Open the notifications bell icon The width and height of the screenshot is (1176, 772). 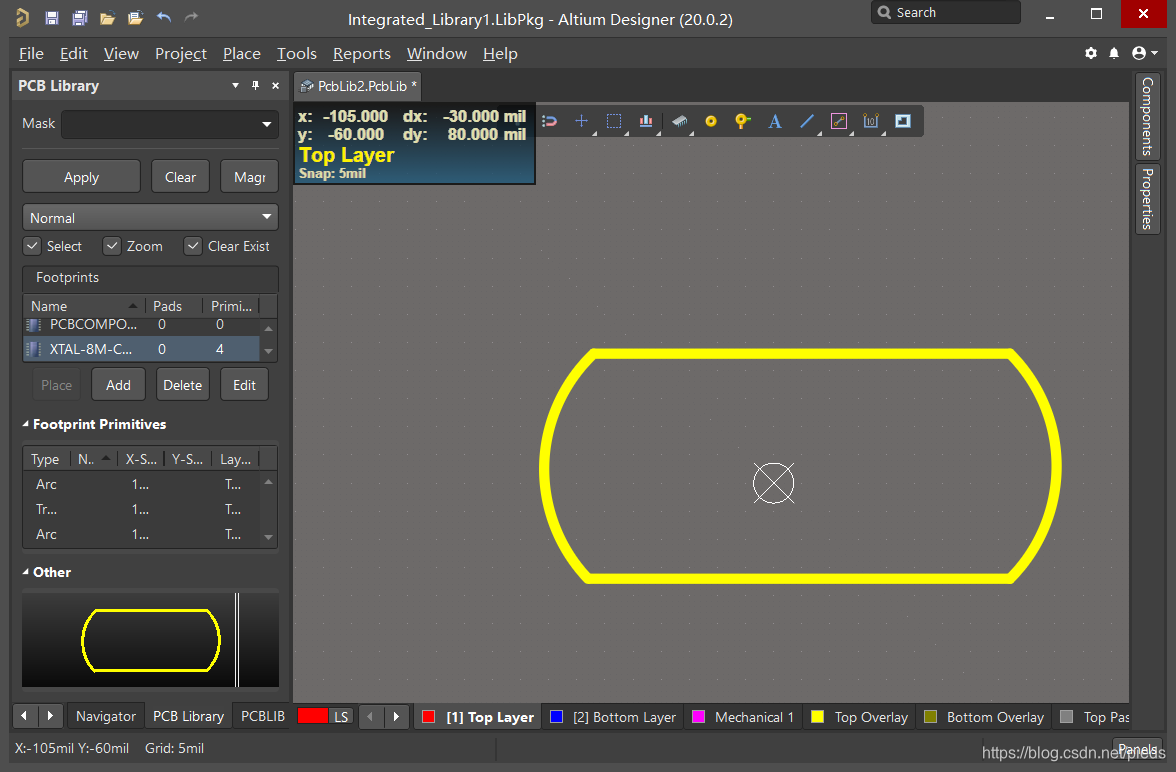[x=1115, y=53]
